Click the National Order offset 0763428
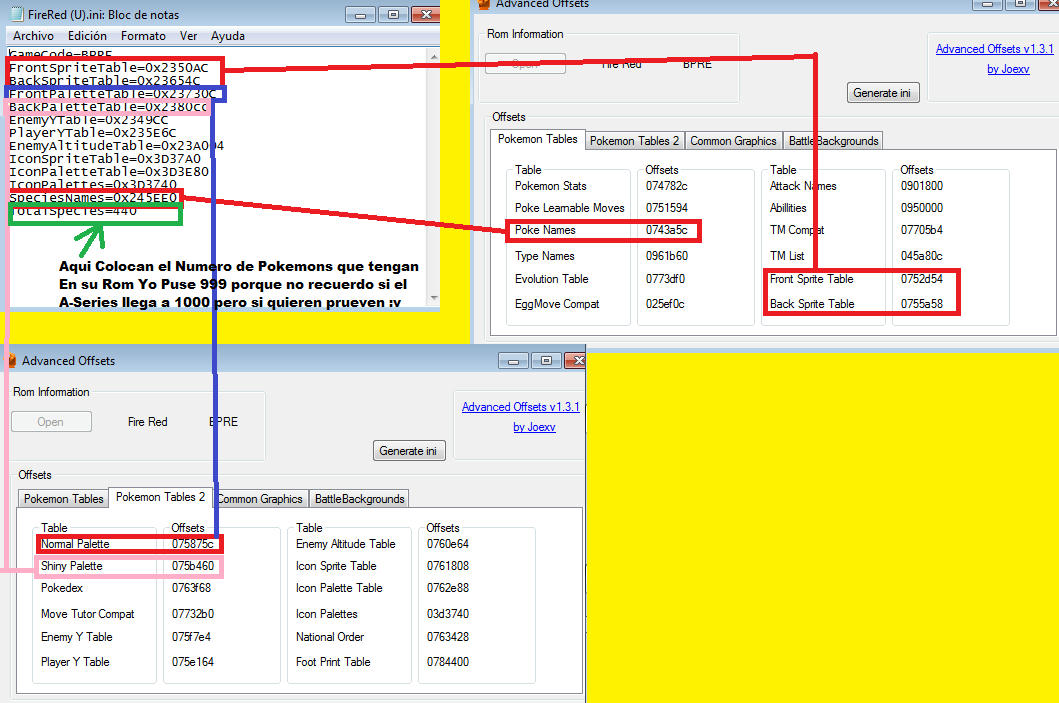1059x703 pixels. coord(447,637)
